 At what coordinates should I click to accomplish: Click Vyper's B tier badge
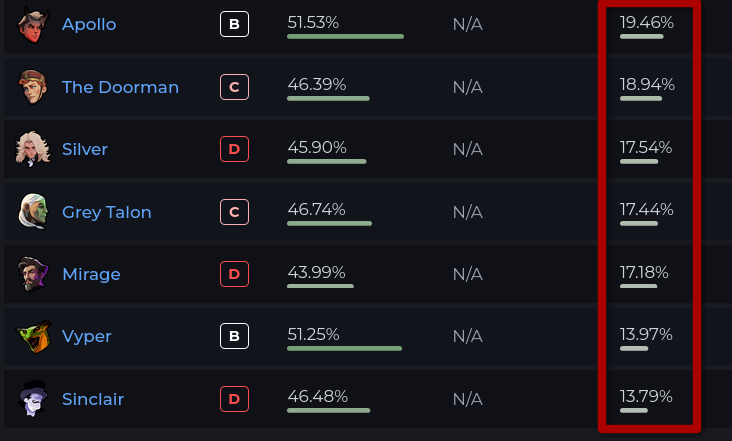tap(234, 336)
